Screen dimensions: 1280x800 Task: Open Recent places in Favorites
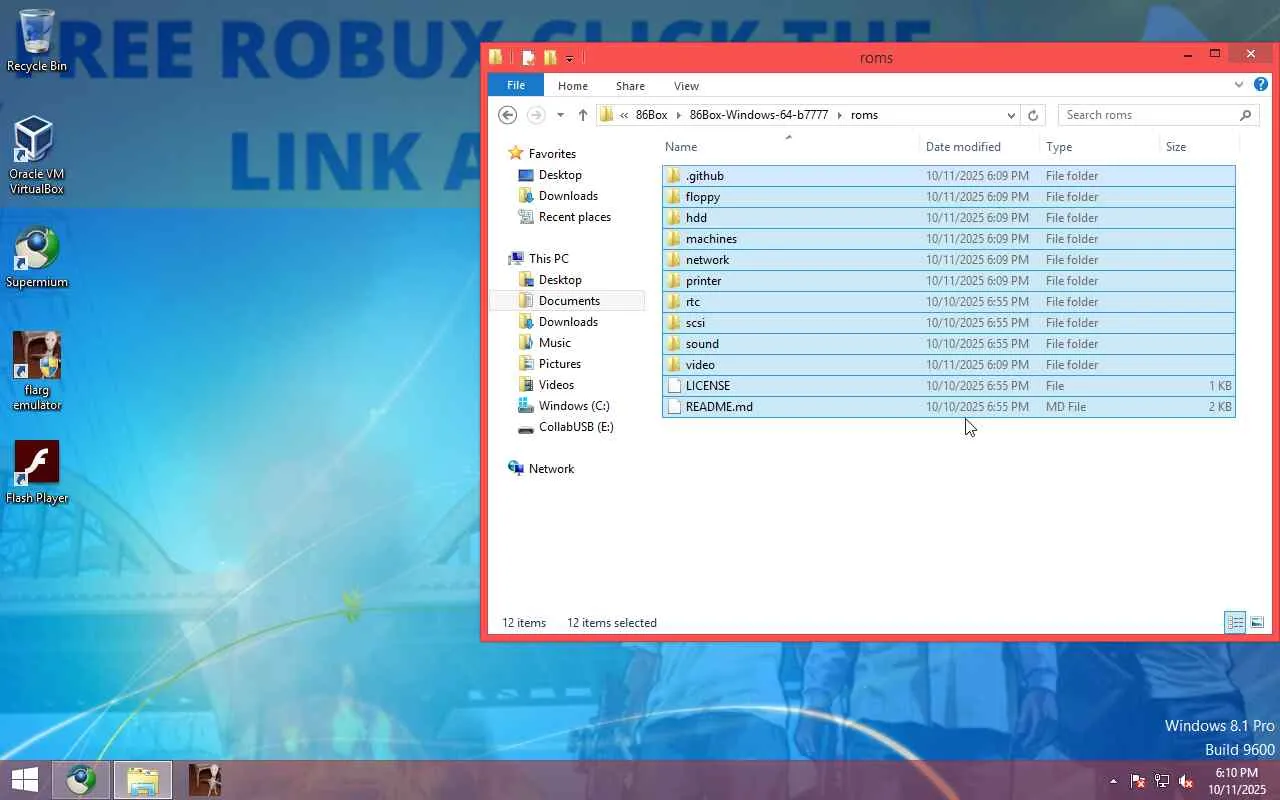pyautogui.click(x=574, y=217)
